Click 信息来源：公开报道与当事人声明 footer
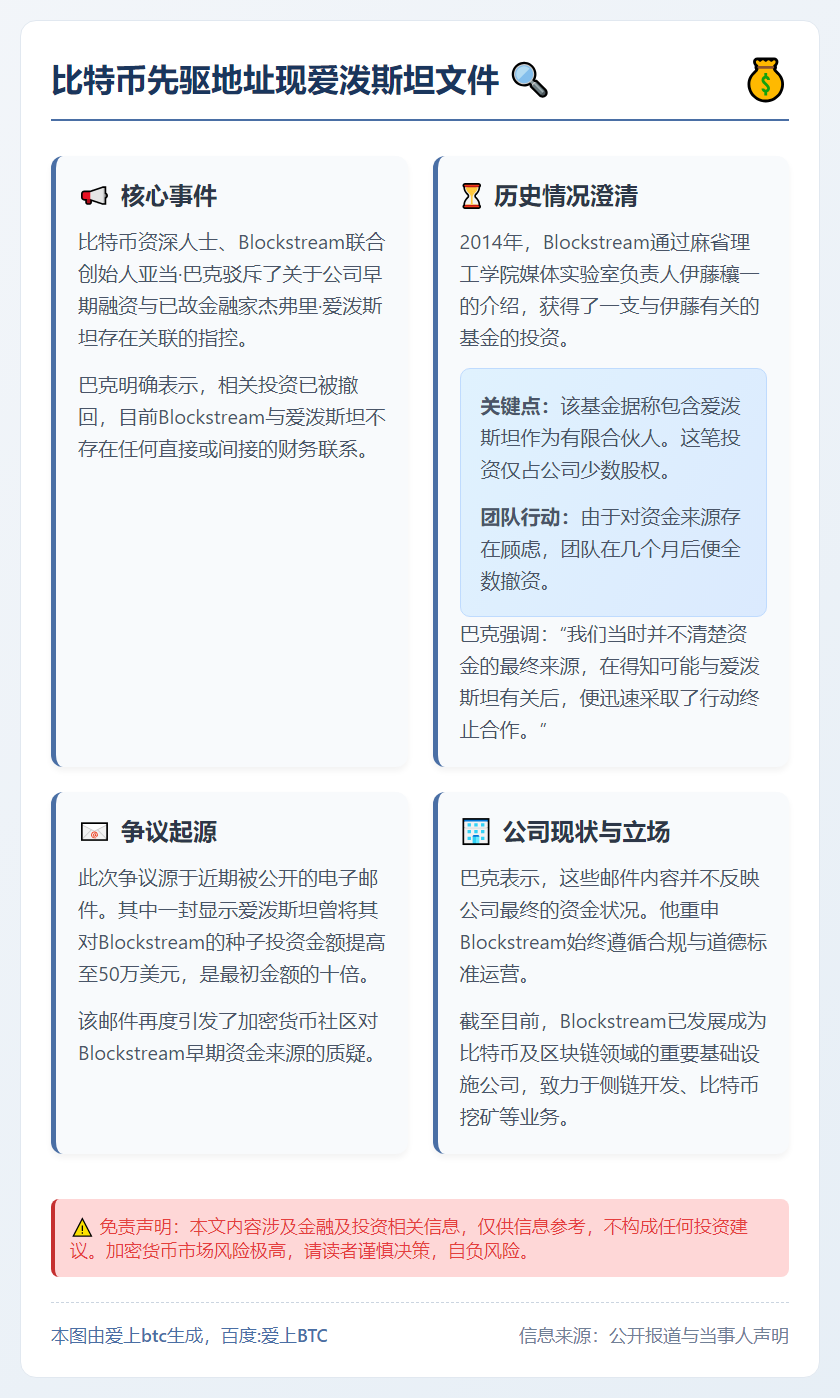 pos(654,1336)
